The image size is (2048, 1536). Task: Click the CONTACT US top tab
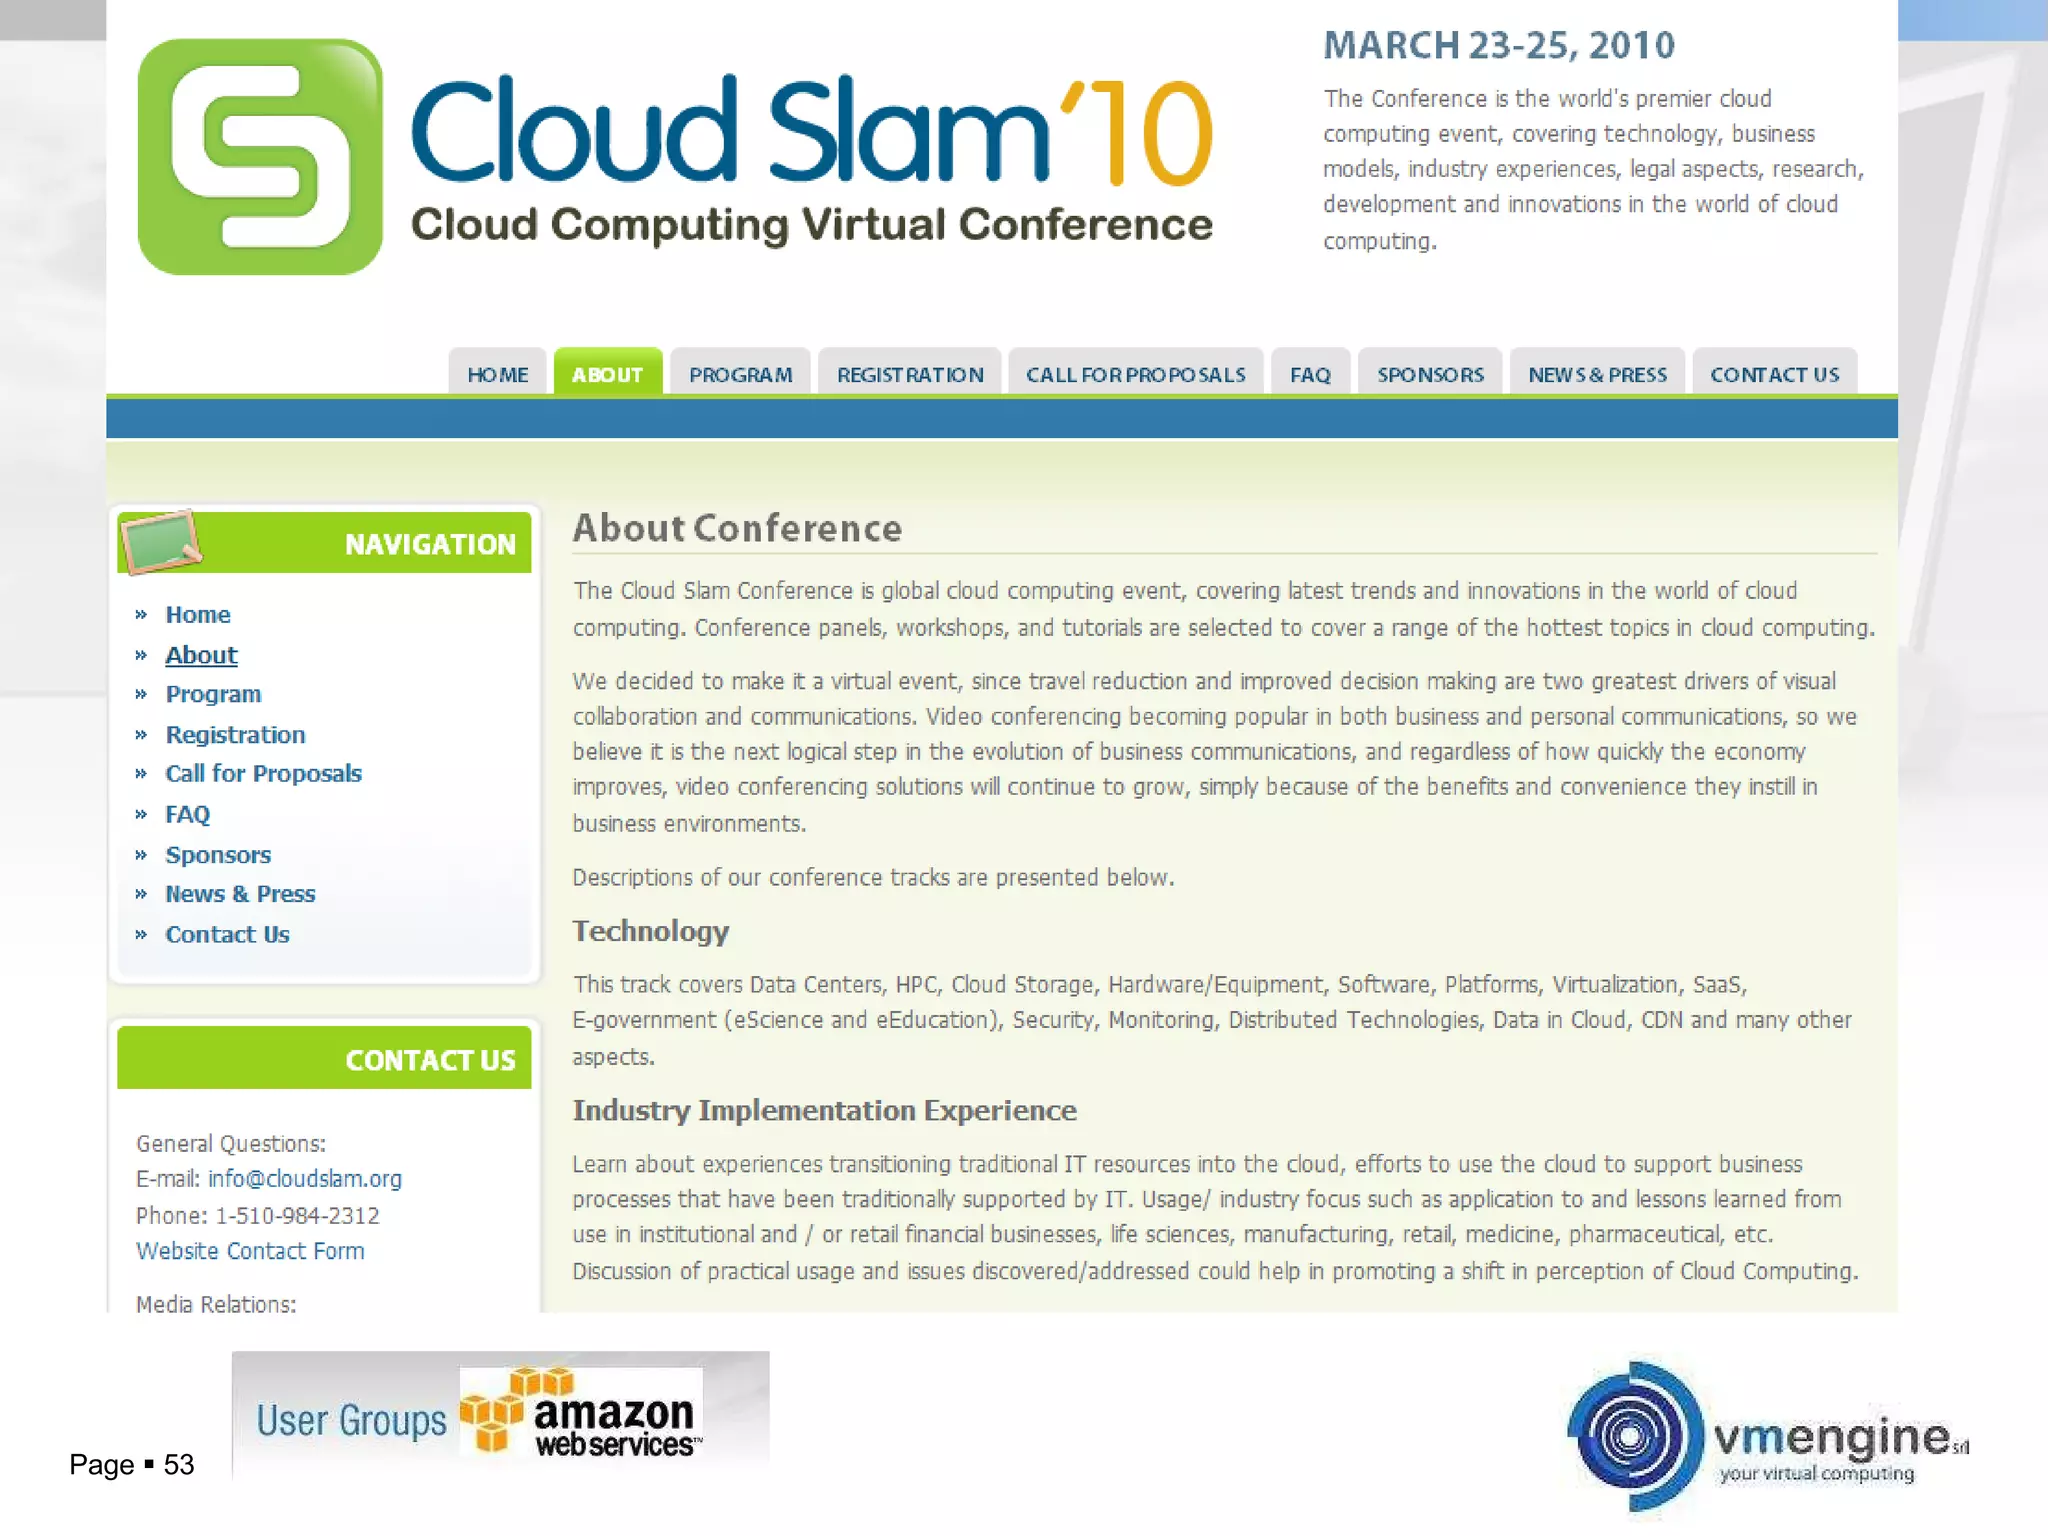1774,375
